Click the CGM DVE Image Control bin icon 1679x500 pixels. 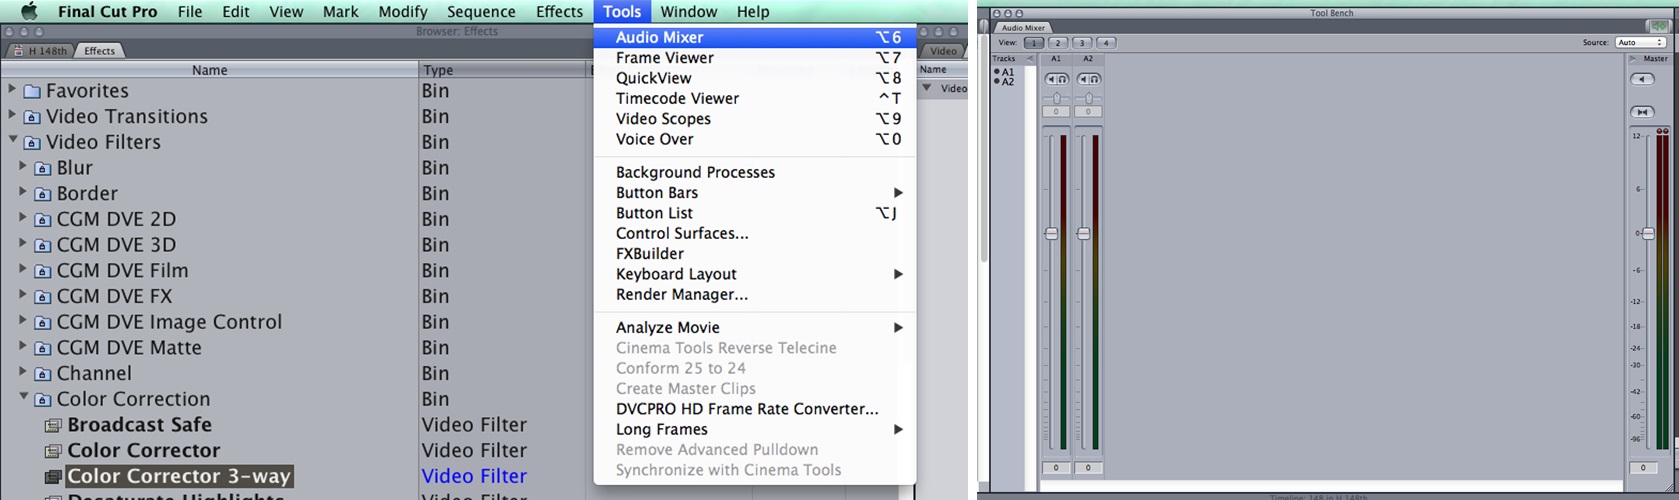pyautogui.click(x=42, y=323)
